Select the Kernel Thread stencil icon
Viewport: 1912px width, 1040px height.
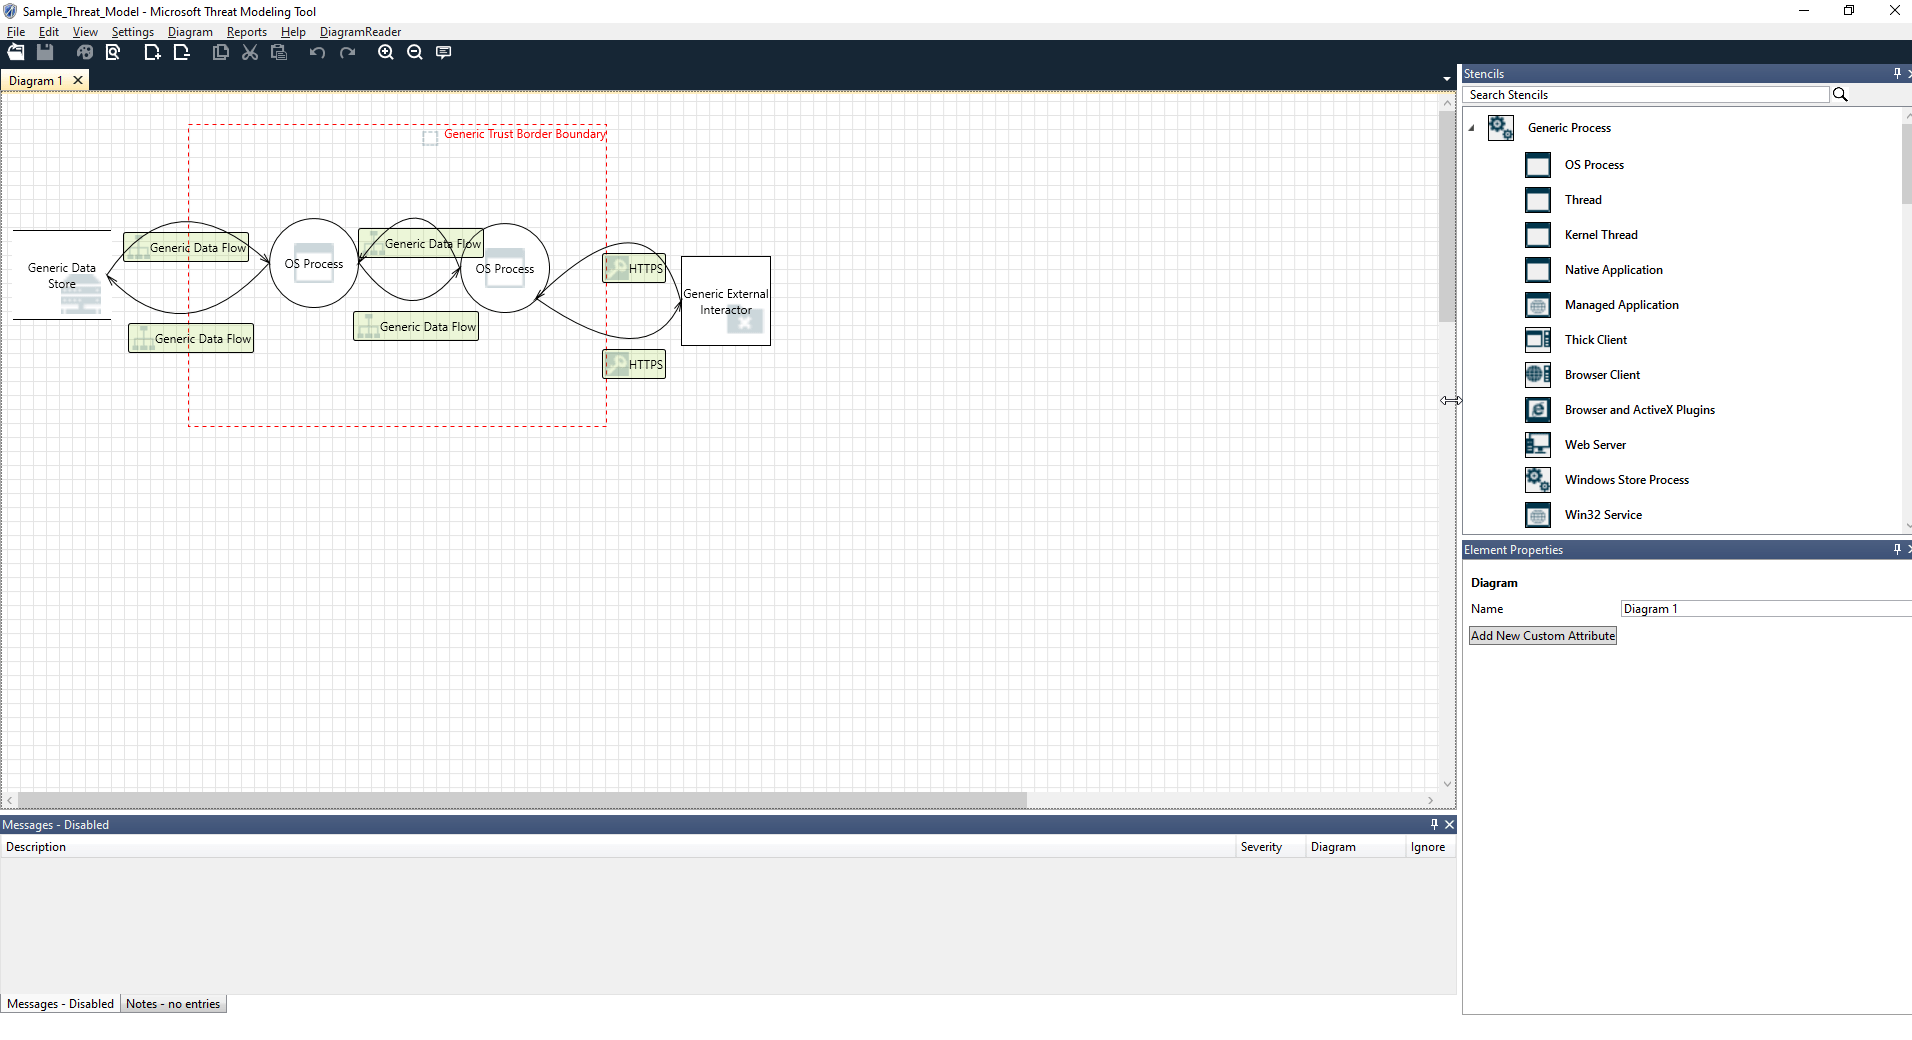click(x=1538, y=235)
